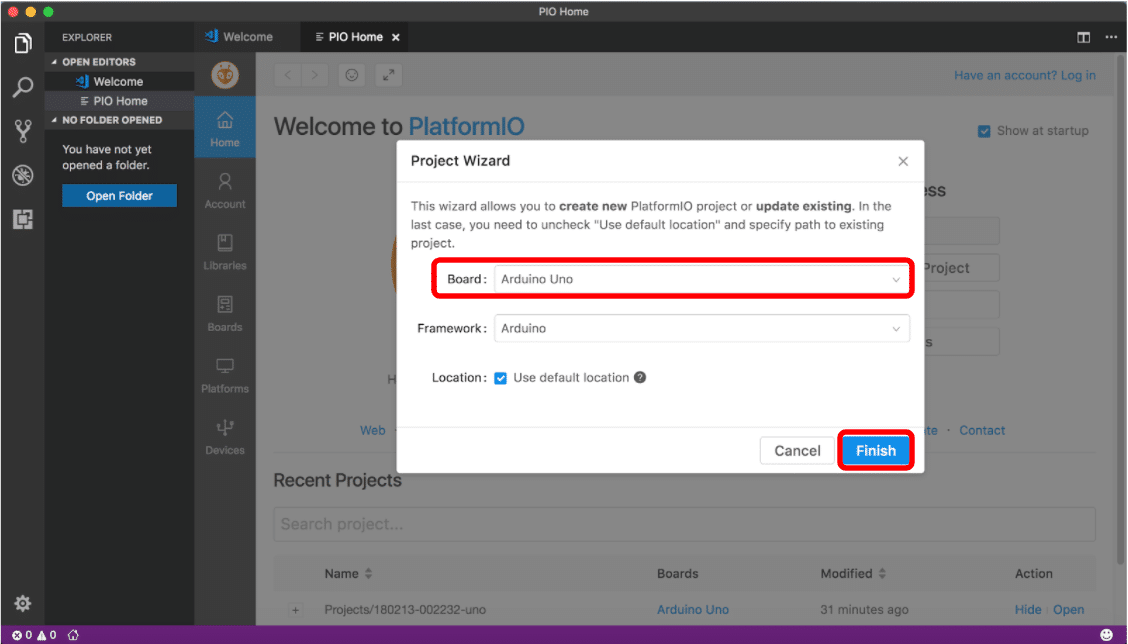This screenshot has width=1128, height=644.
Task: Click the Cancel button in Project Wizard
Action: (x=797, y=450)
